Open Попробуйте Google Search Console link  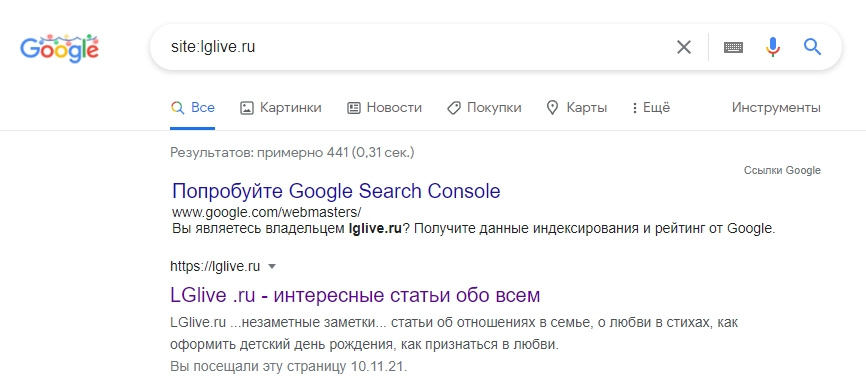(336, 191)
